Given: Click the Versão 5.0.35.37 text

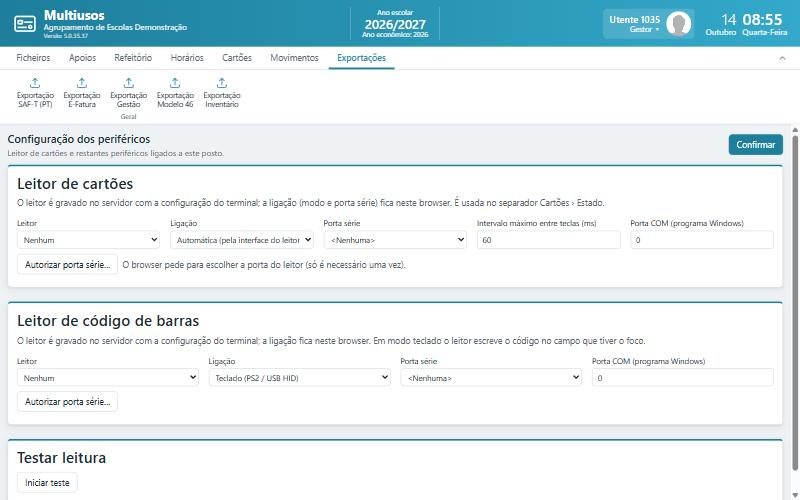Looking at the screenshot, I should [x=65, y=36].
